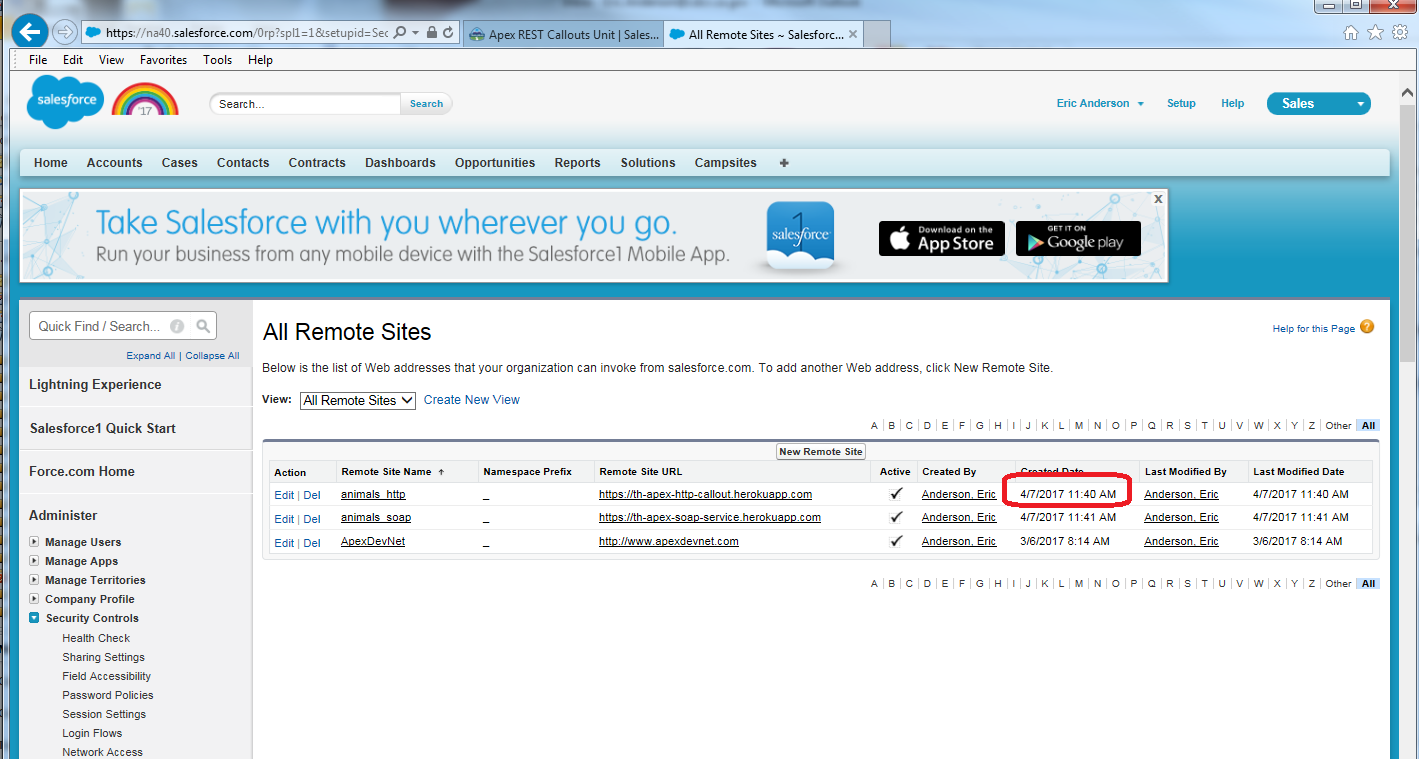Click the Download on the App Store badge

click(x=942, y=238)
